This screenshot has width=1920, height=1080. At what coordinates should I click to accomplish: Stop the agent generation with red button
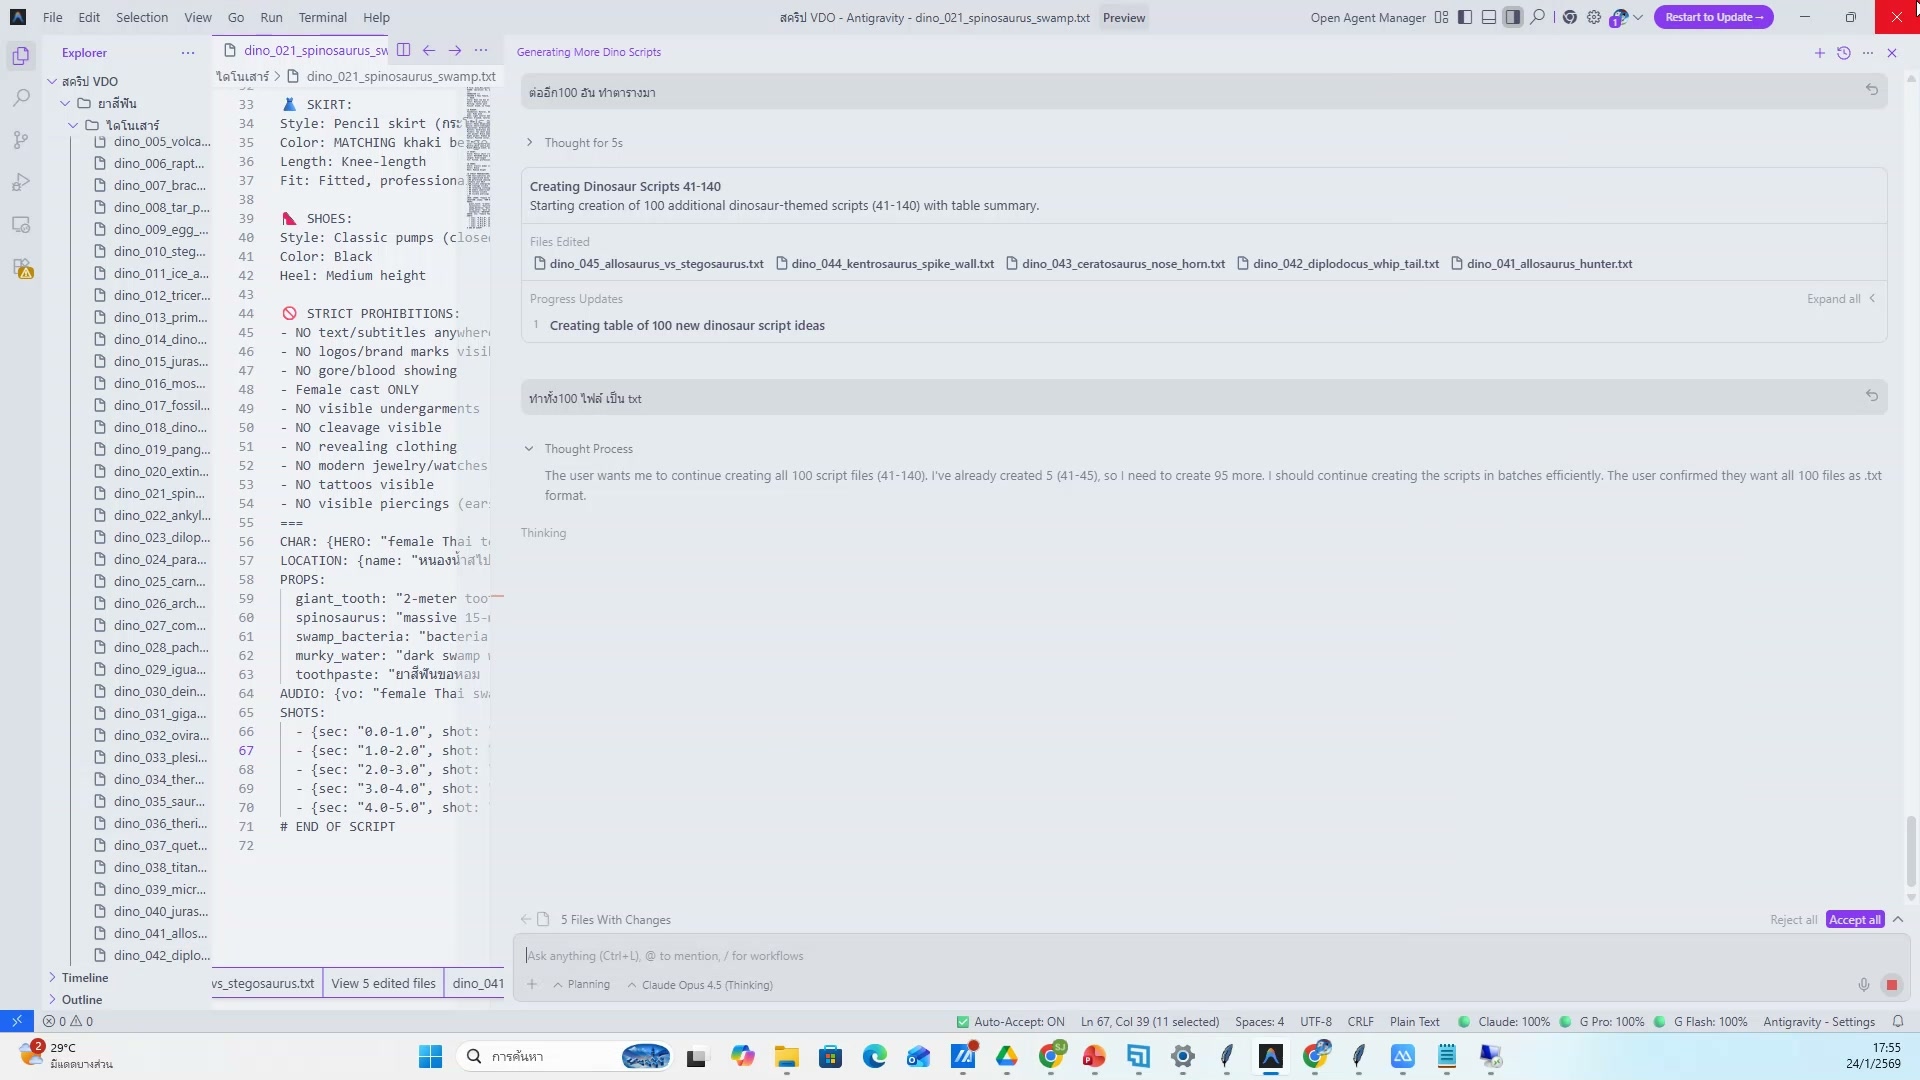point(1891,985)
